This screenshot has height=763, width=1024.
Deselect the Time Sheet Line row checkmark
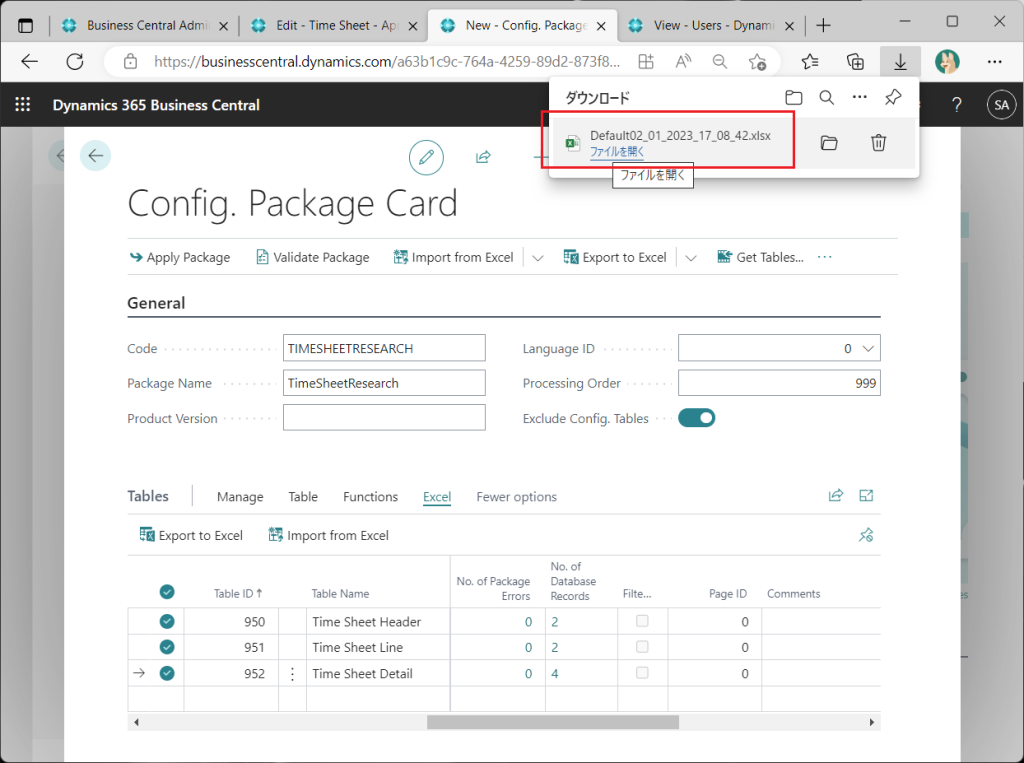167,647
